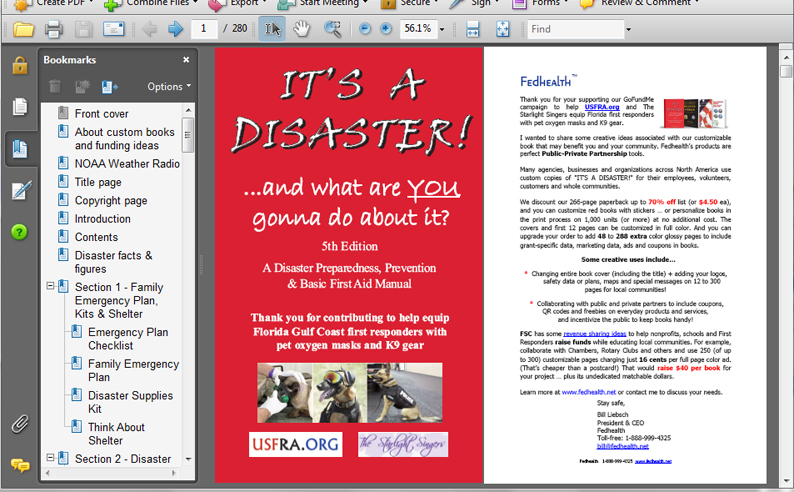Click the USFRA.org link in letter
This screenshot has width=794, height=492.
(x=602, y=107)
